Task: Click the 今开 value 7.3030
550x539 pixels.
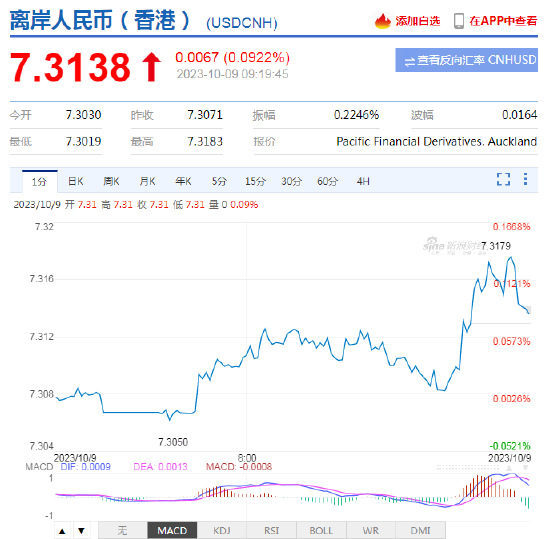Action: click(83, 115)
